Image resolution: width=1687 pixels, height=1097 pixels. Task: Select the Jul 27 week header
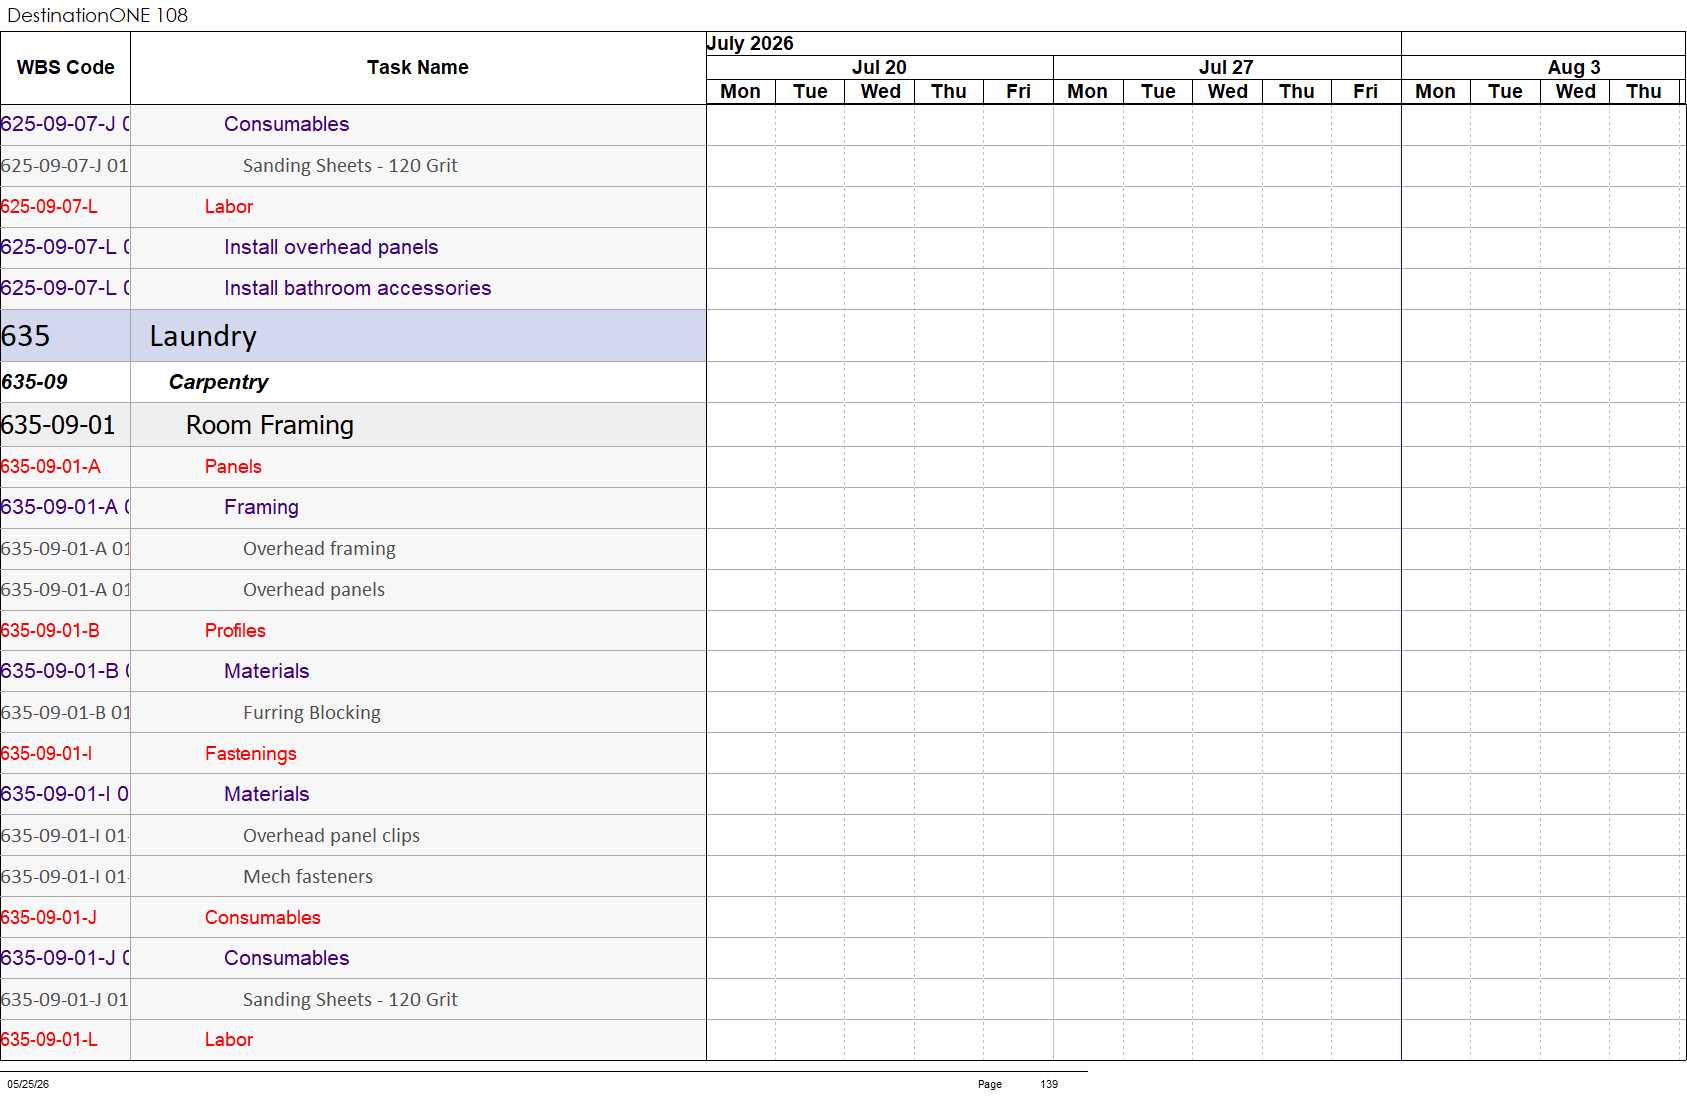click(1227, 68)
